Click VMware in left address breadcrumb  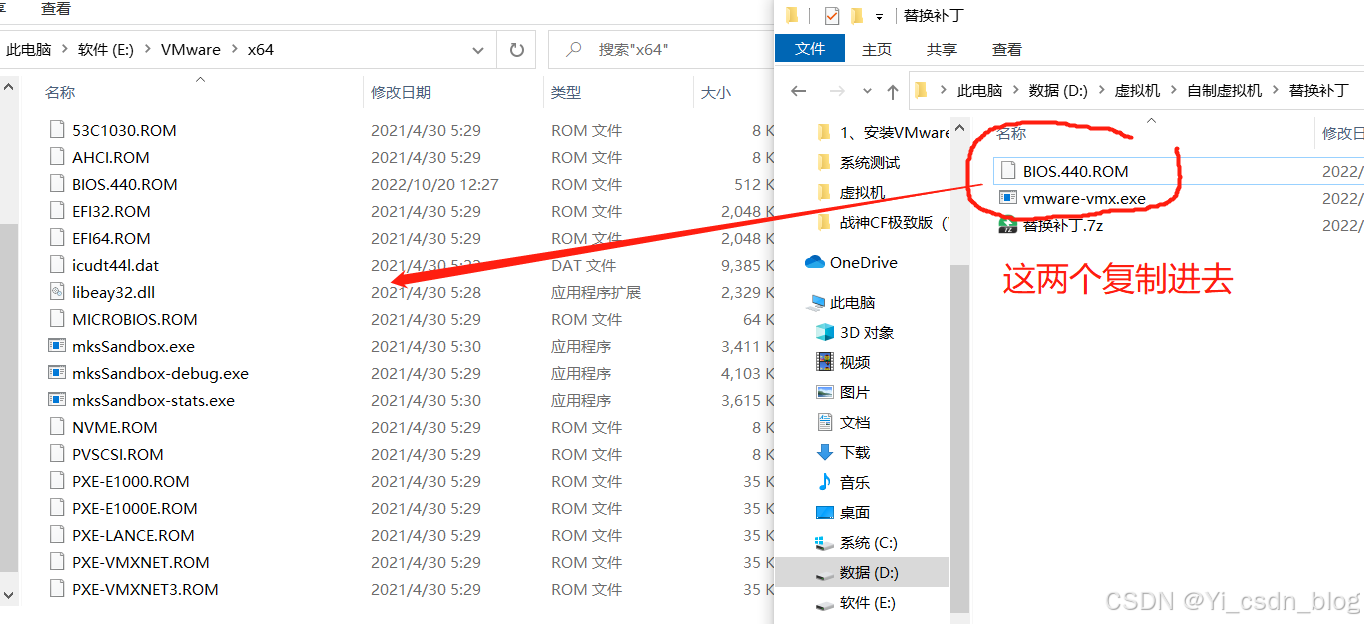click(191, 49)
